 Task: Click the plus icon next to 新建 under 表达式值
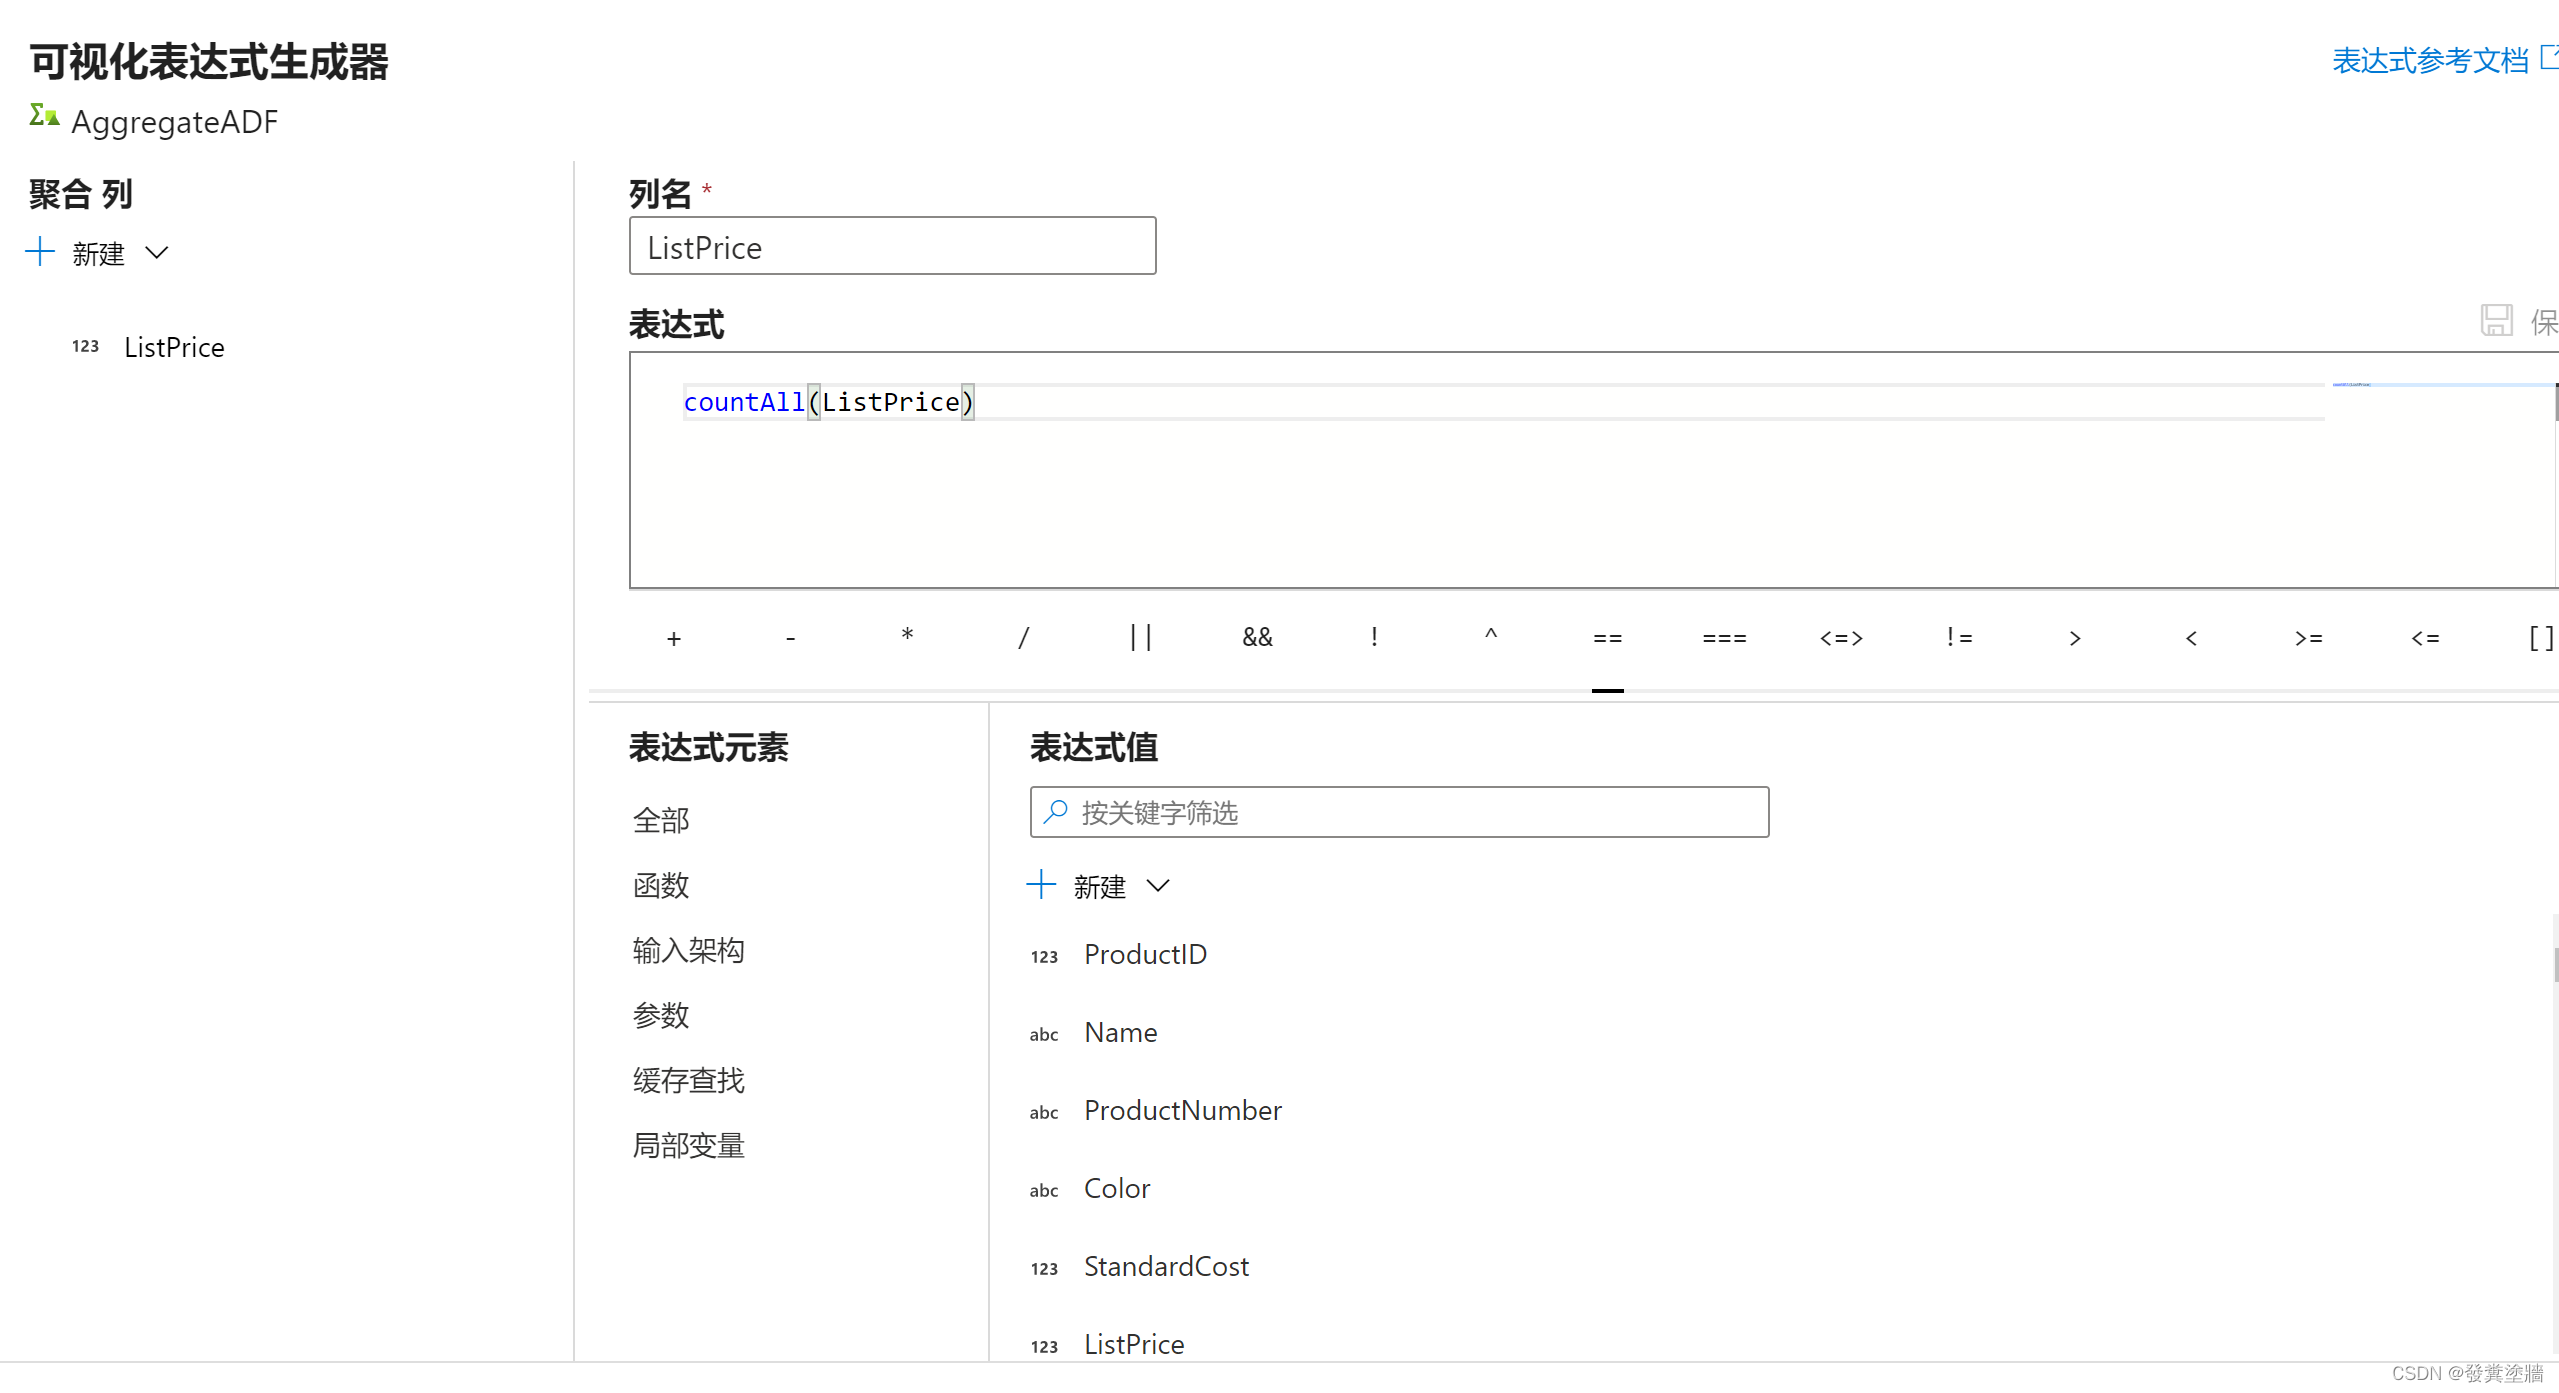click(x=1041, y=884)
